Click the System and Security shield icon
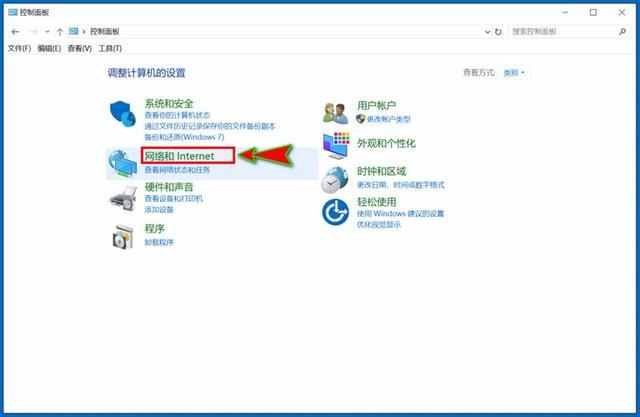Viewport: 640px width, 417px height. point(123,114)
